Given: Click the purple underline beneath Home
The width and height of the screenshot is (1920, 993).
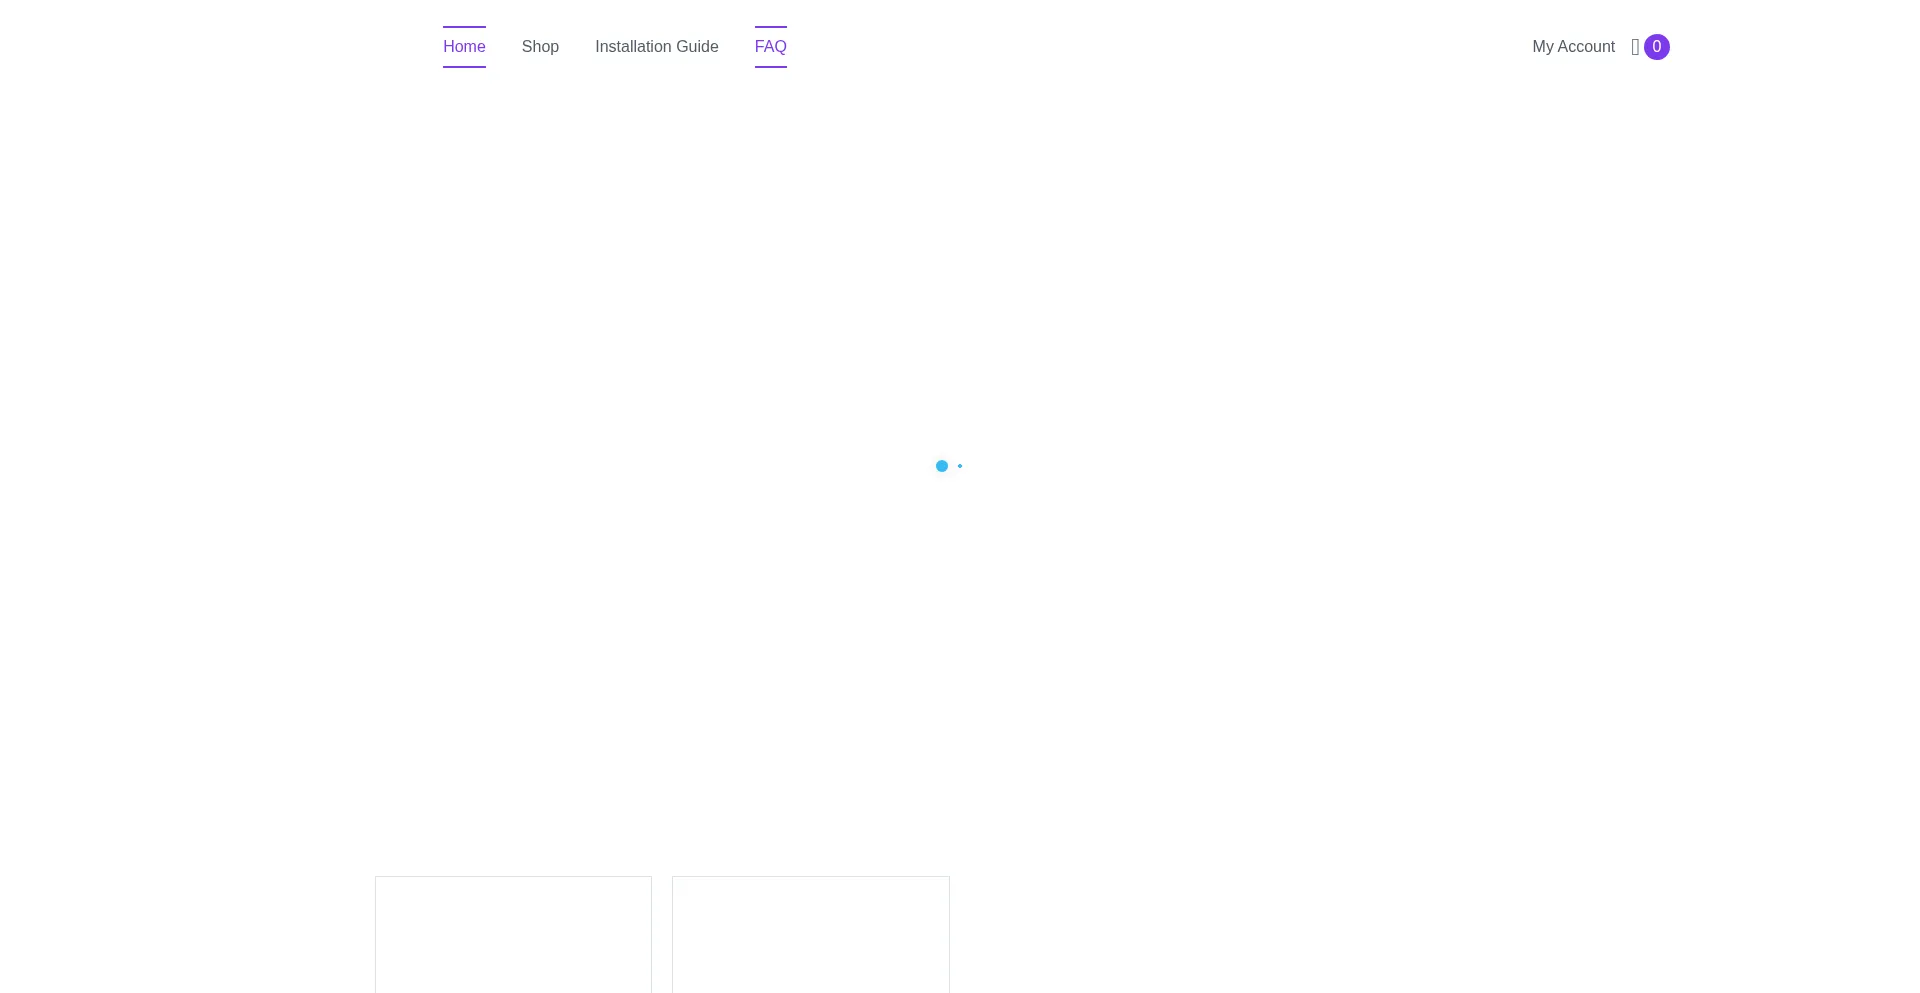Looking at the screenshot, I should (464, 67).
